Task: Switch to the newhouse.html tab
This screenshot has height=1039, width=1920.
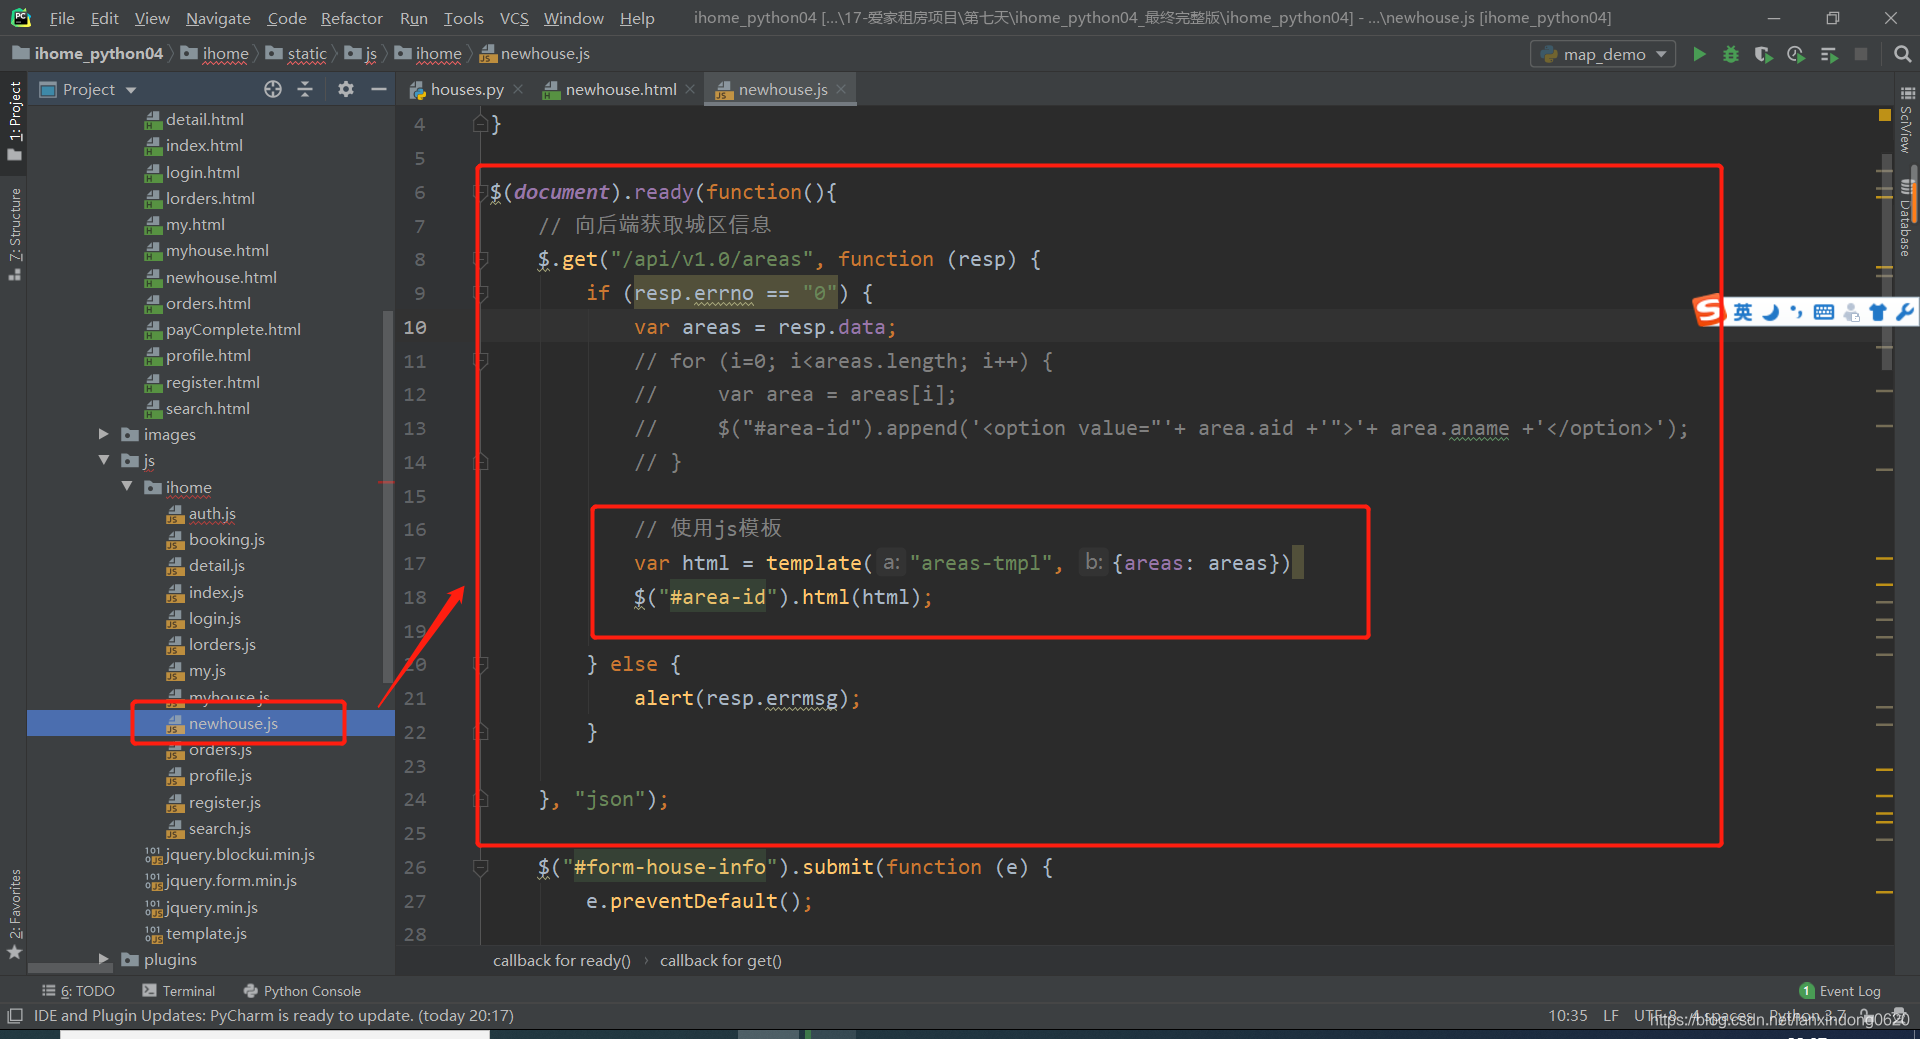Action: click(620, 89)
